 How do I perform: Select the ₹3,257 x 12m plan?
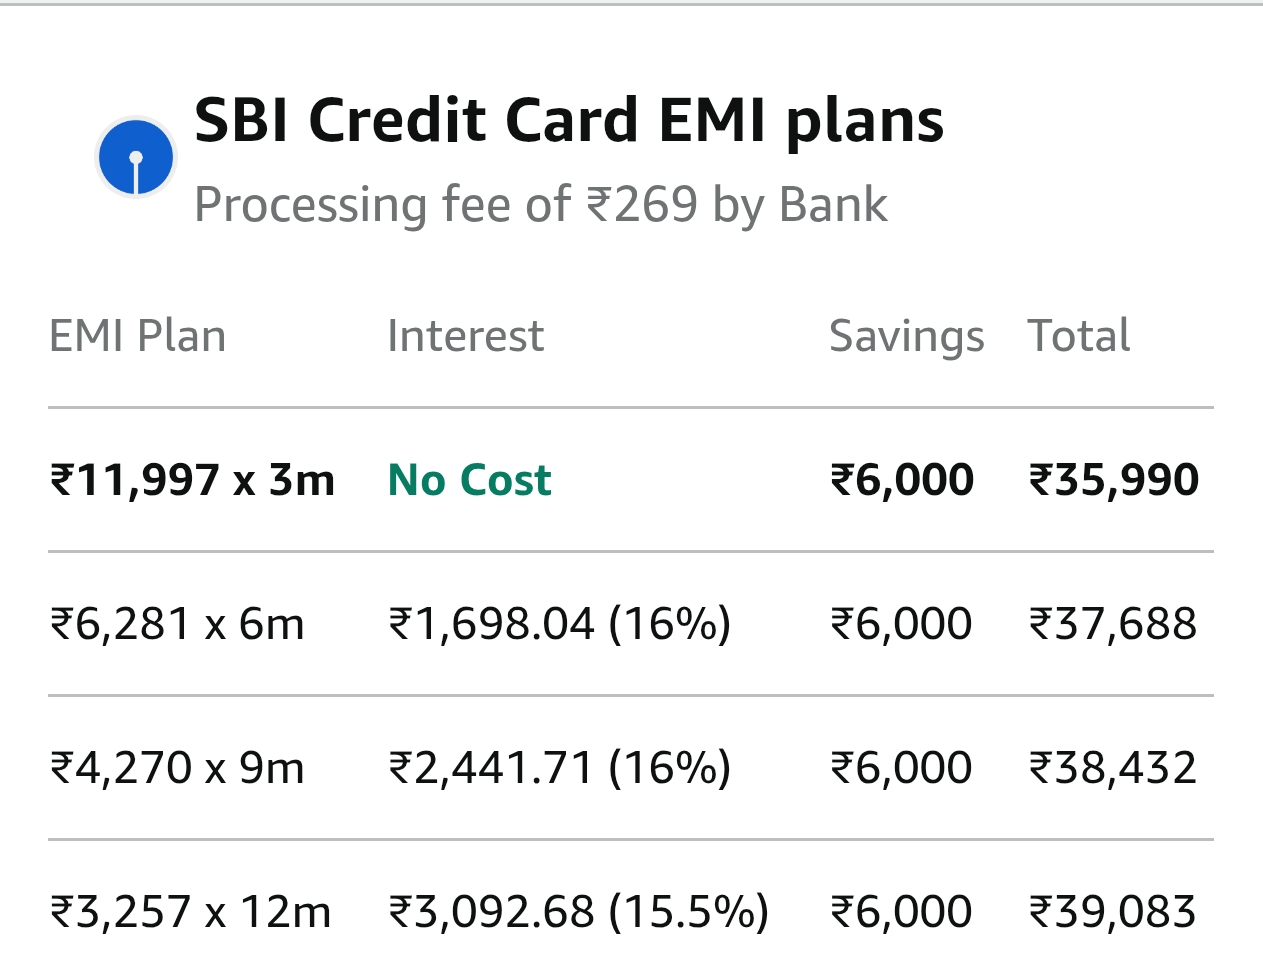point(190,912)
